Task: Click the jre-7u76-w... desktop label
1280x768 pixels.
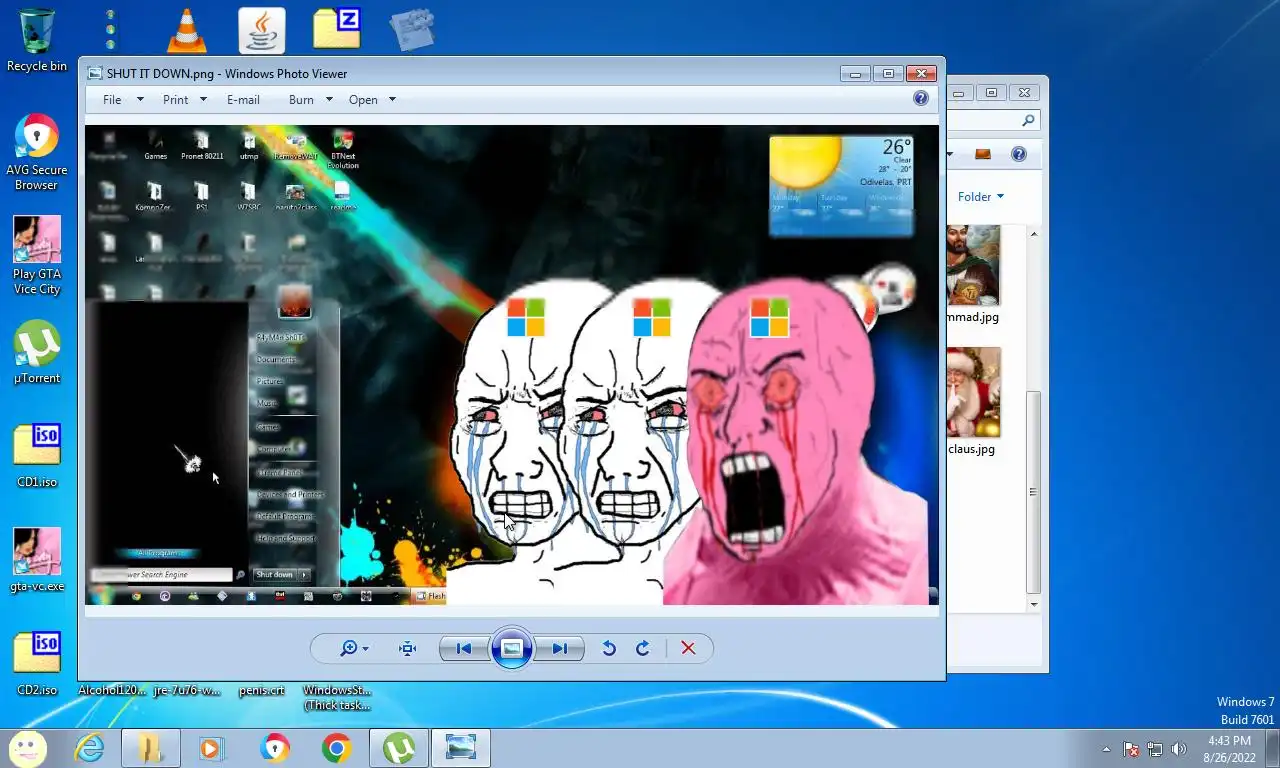Action: (x=187, y=690)
